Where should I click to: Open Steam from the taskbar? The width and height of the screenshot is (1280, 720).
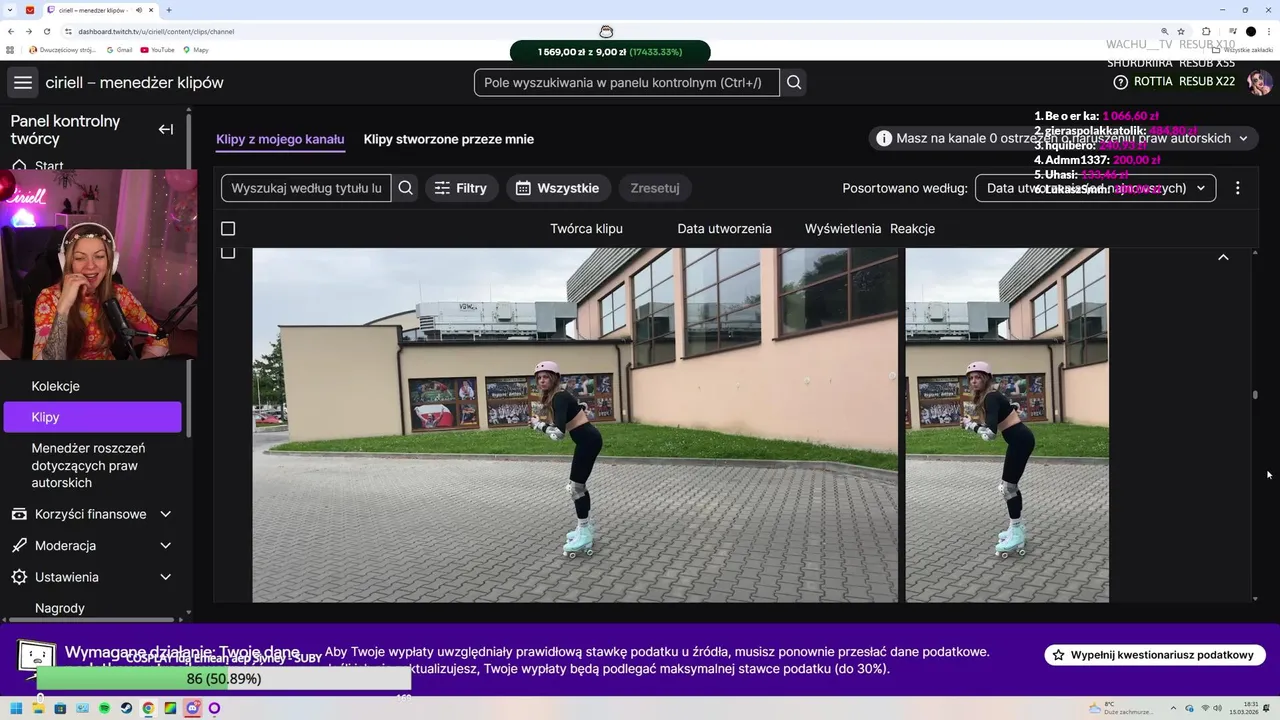click(126, 708)
